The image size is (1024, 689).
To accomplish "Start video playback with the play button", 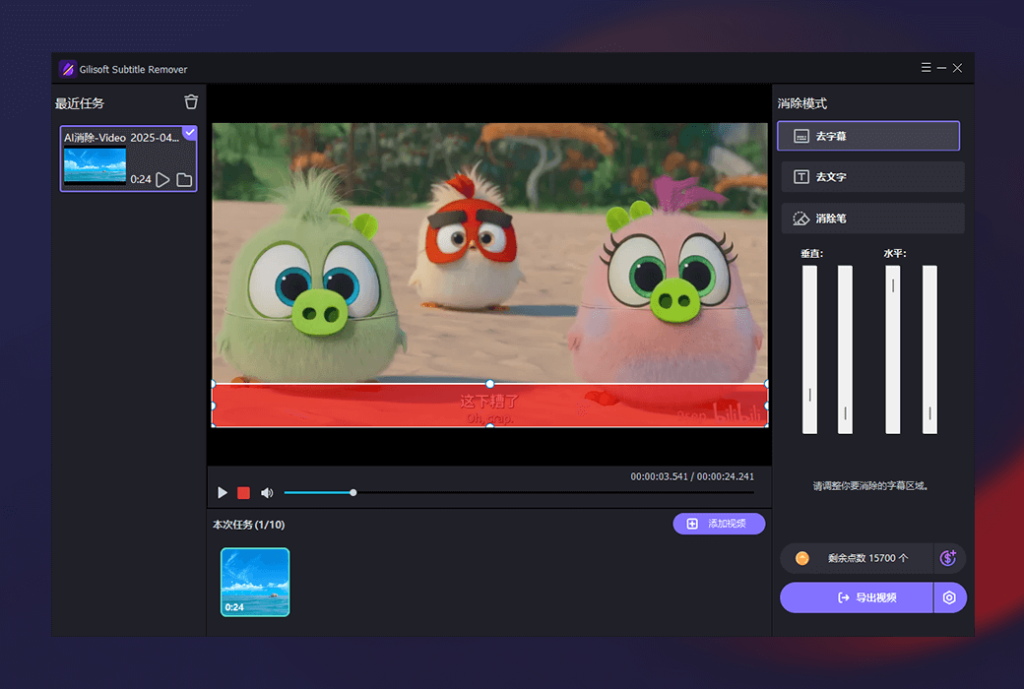I will [222, 492].
